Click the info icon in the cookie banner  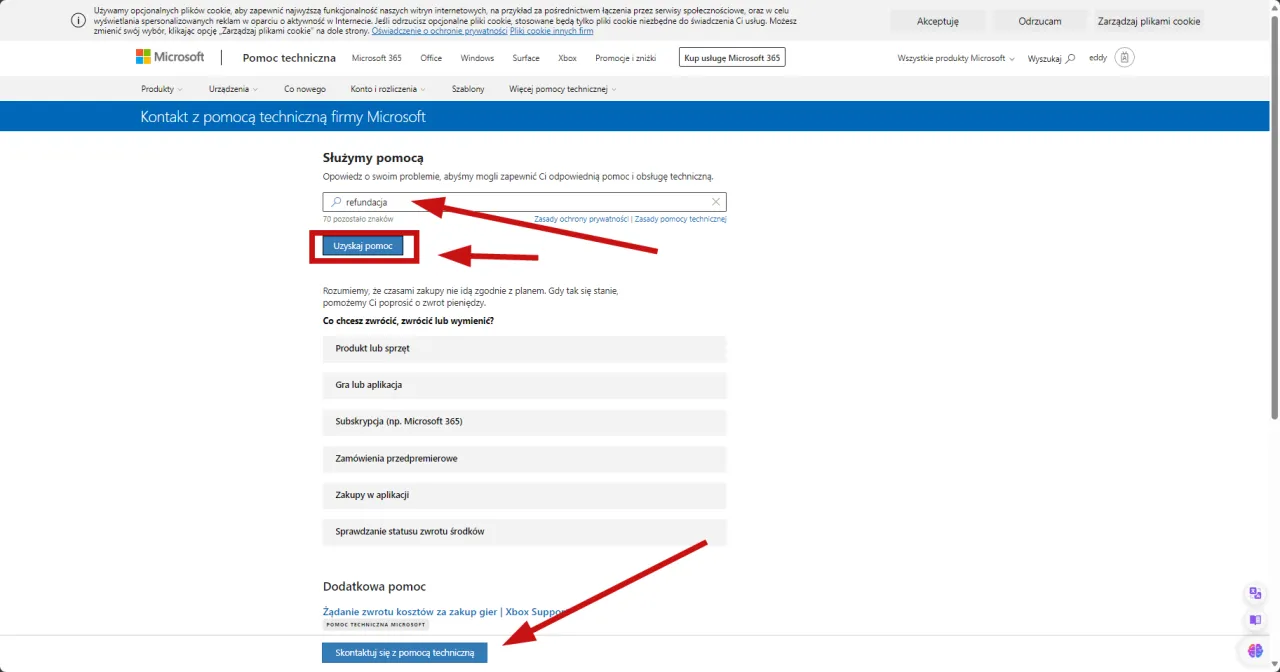pyautogui.click(x=77, y=20)
